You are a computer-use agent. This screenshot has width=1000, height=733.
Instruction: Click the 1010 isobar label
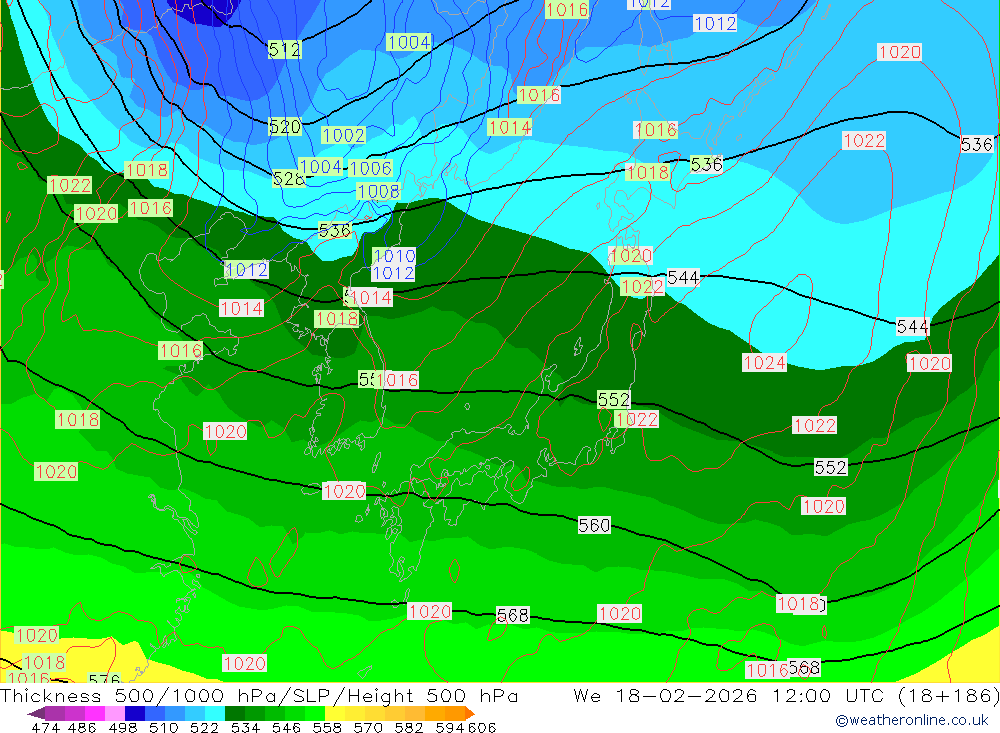coord(394,256)
